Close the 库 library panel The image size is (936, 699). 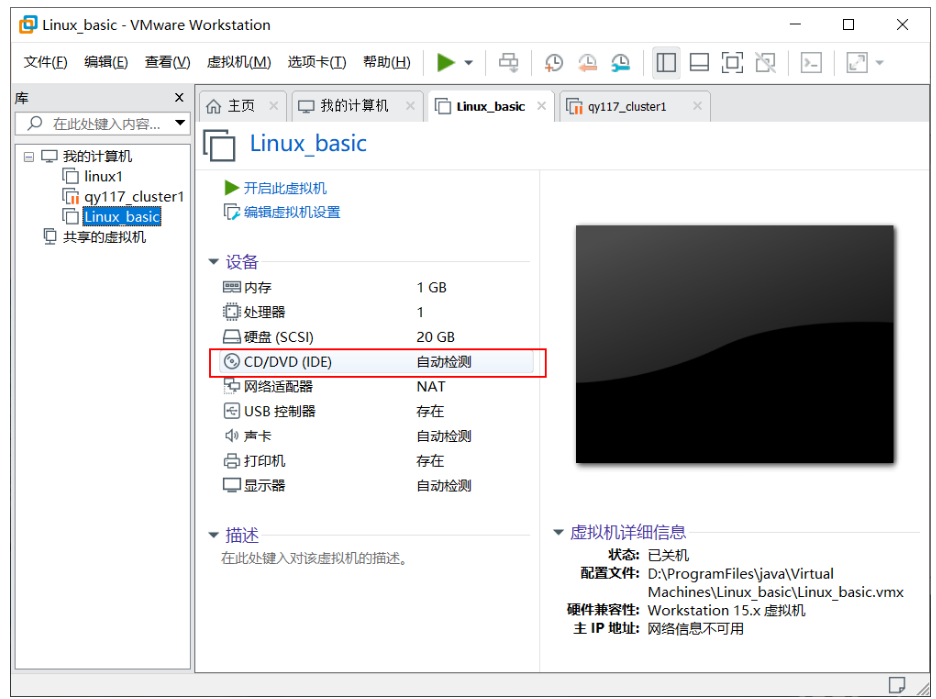pos(179,97)
